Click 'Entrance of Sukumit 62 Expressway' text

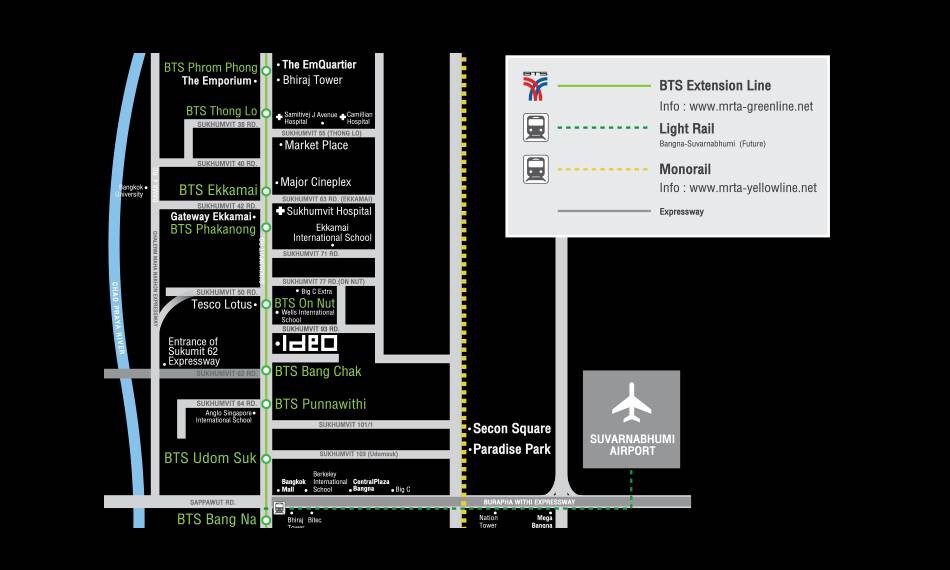(x=194, y=351)
